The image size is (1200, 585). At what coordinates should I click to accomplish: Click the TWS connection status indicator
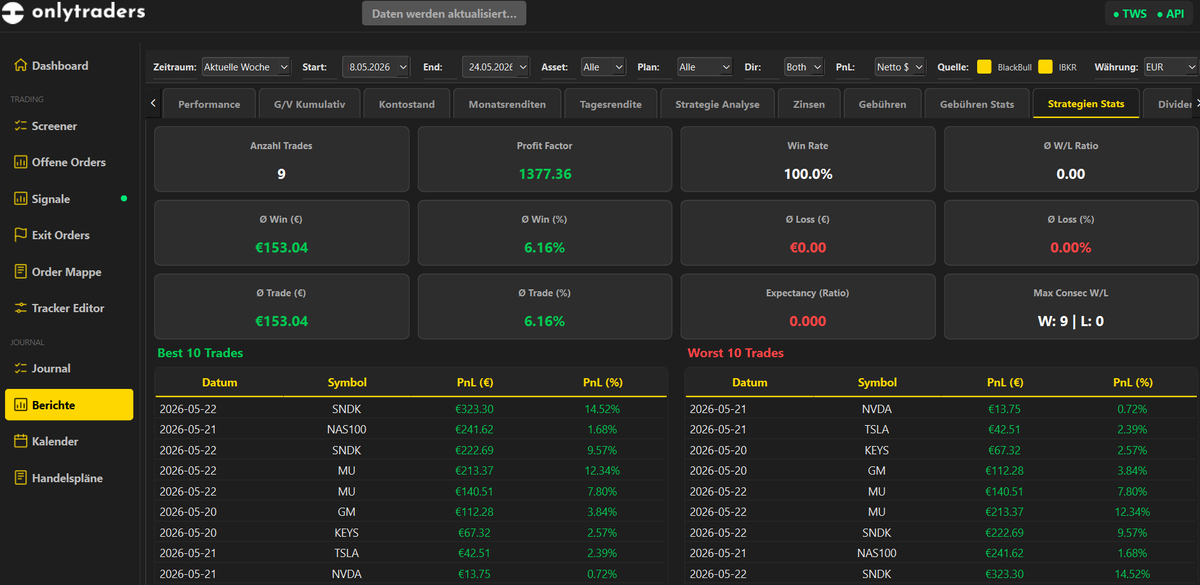(x=1129, y=14)
